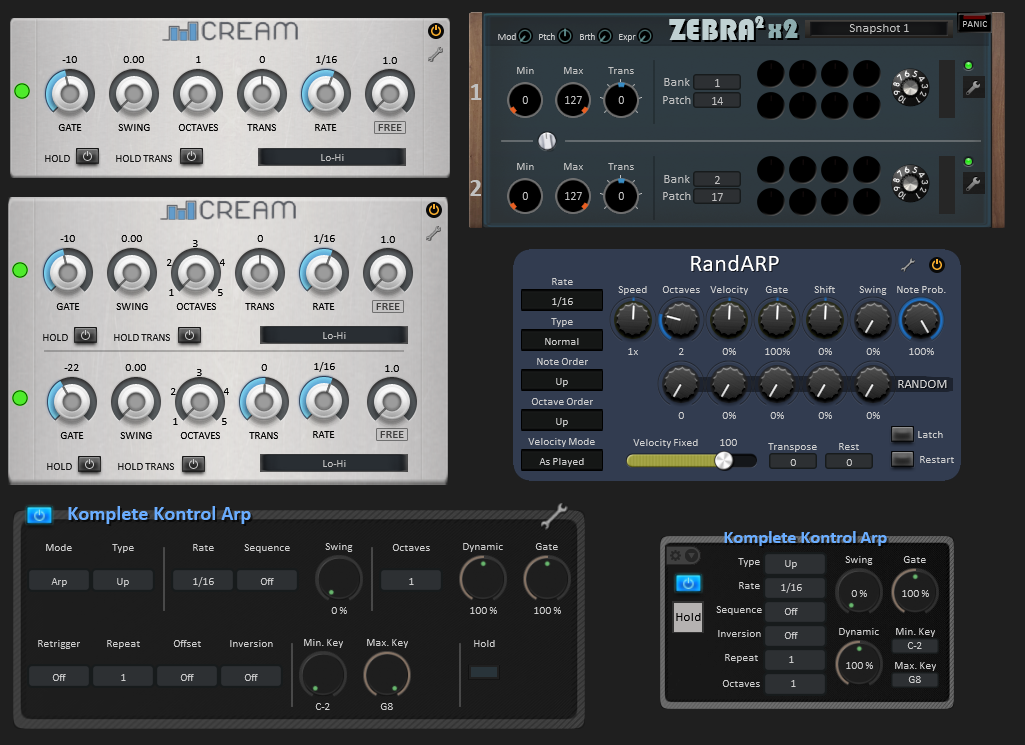Click Octaves value field in large Komplete Arp

pos(411,581)
